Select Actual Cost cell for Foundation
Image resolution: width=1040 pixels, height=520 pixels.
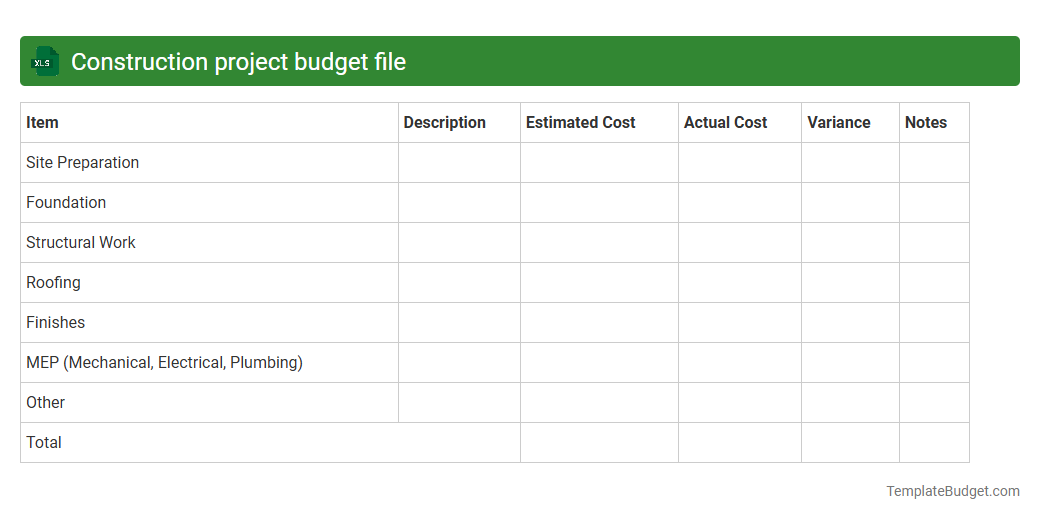(740, 202)
